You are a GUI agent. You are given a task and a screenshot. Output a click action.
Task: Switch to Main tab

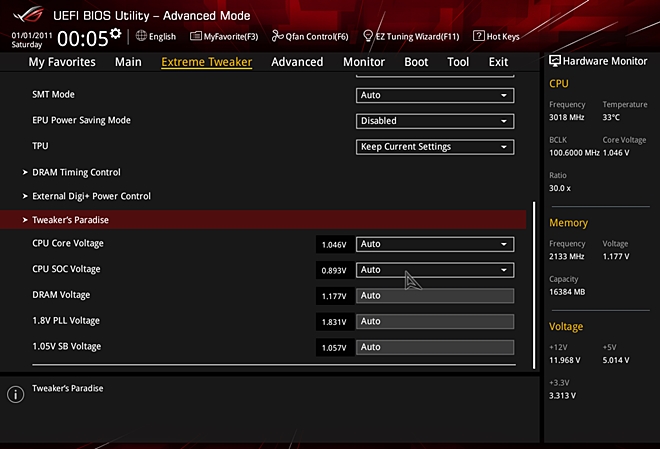[x=128, y=62]
